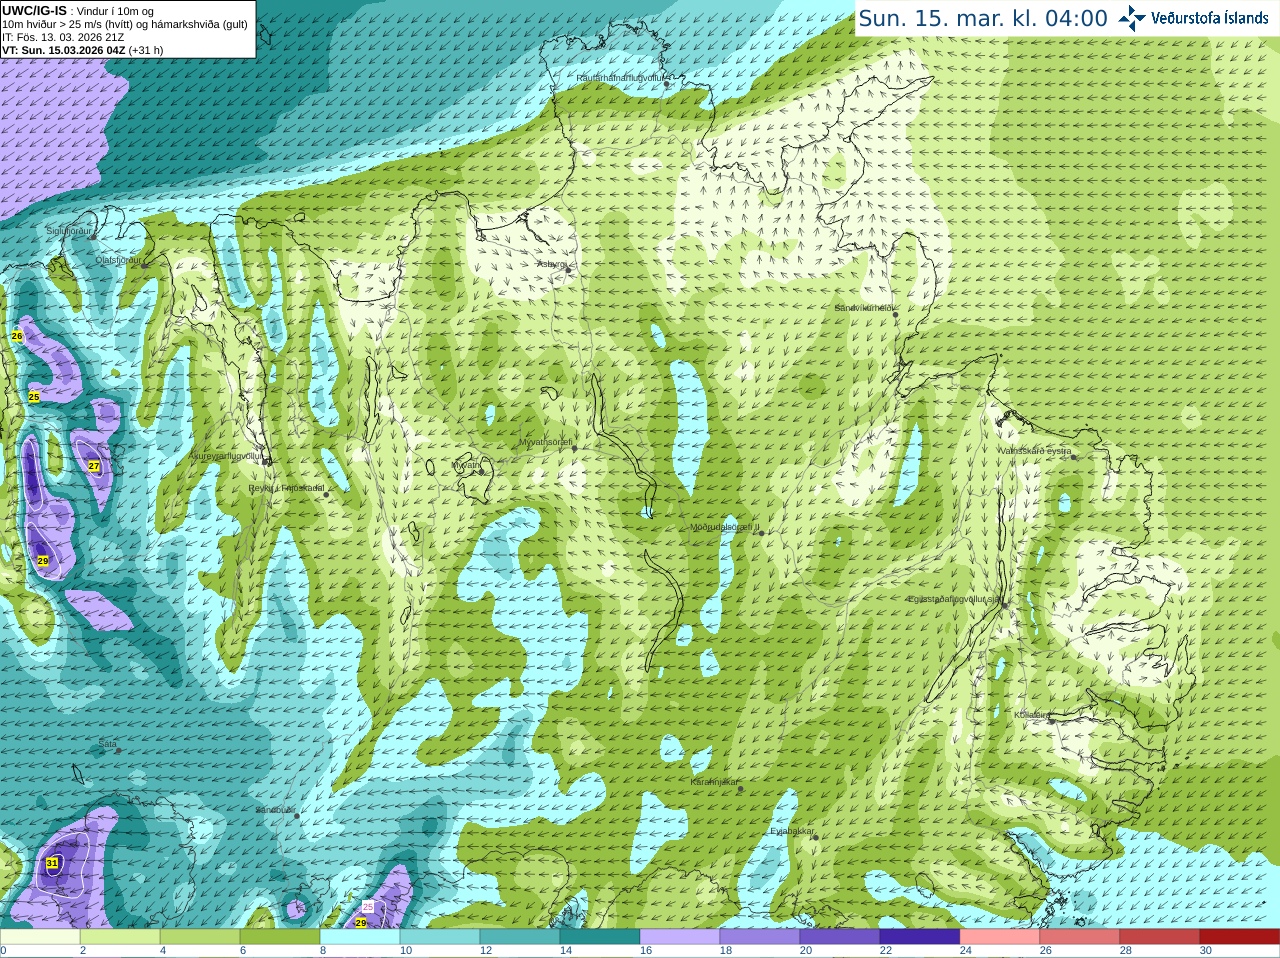Pick the 2–4 m/s legend swatch
The height and width of the screenshot is (958, 1280).
click(x=120, y=937)
